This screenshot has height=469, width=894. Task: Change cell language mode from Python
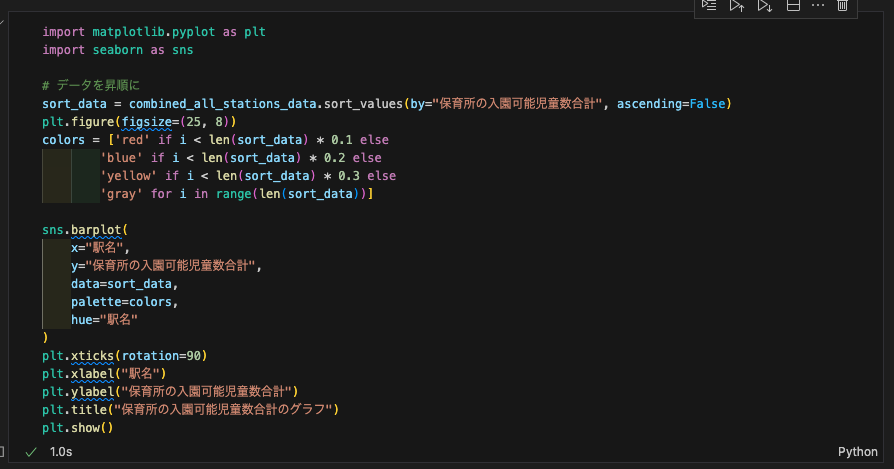click(858, 452)
